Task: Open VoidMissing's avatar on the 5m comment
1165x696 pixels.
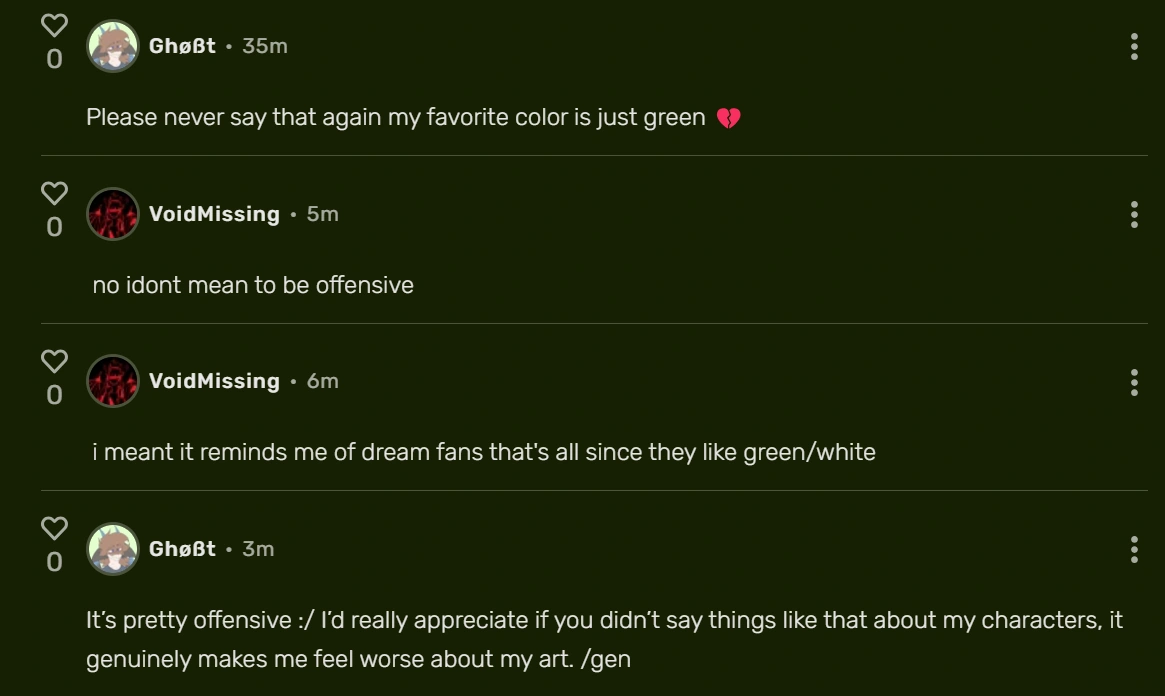Action: pyautogui.click(x=113, y=213)
